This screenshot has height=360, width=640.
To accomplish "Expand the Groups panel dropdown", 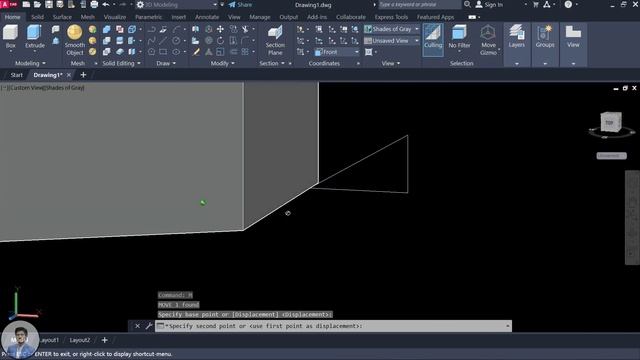I will coord(545,64).
